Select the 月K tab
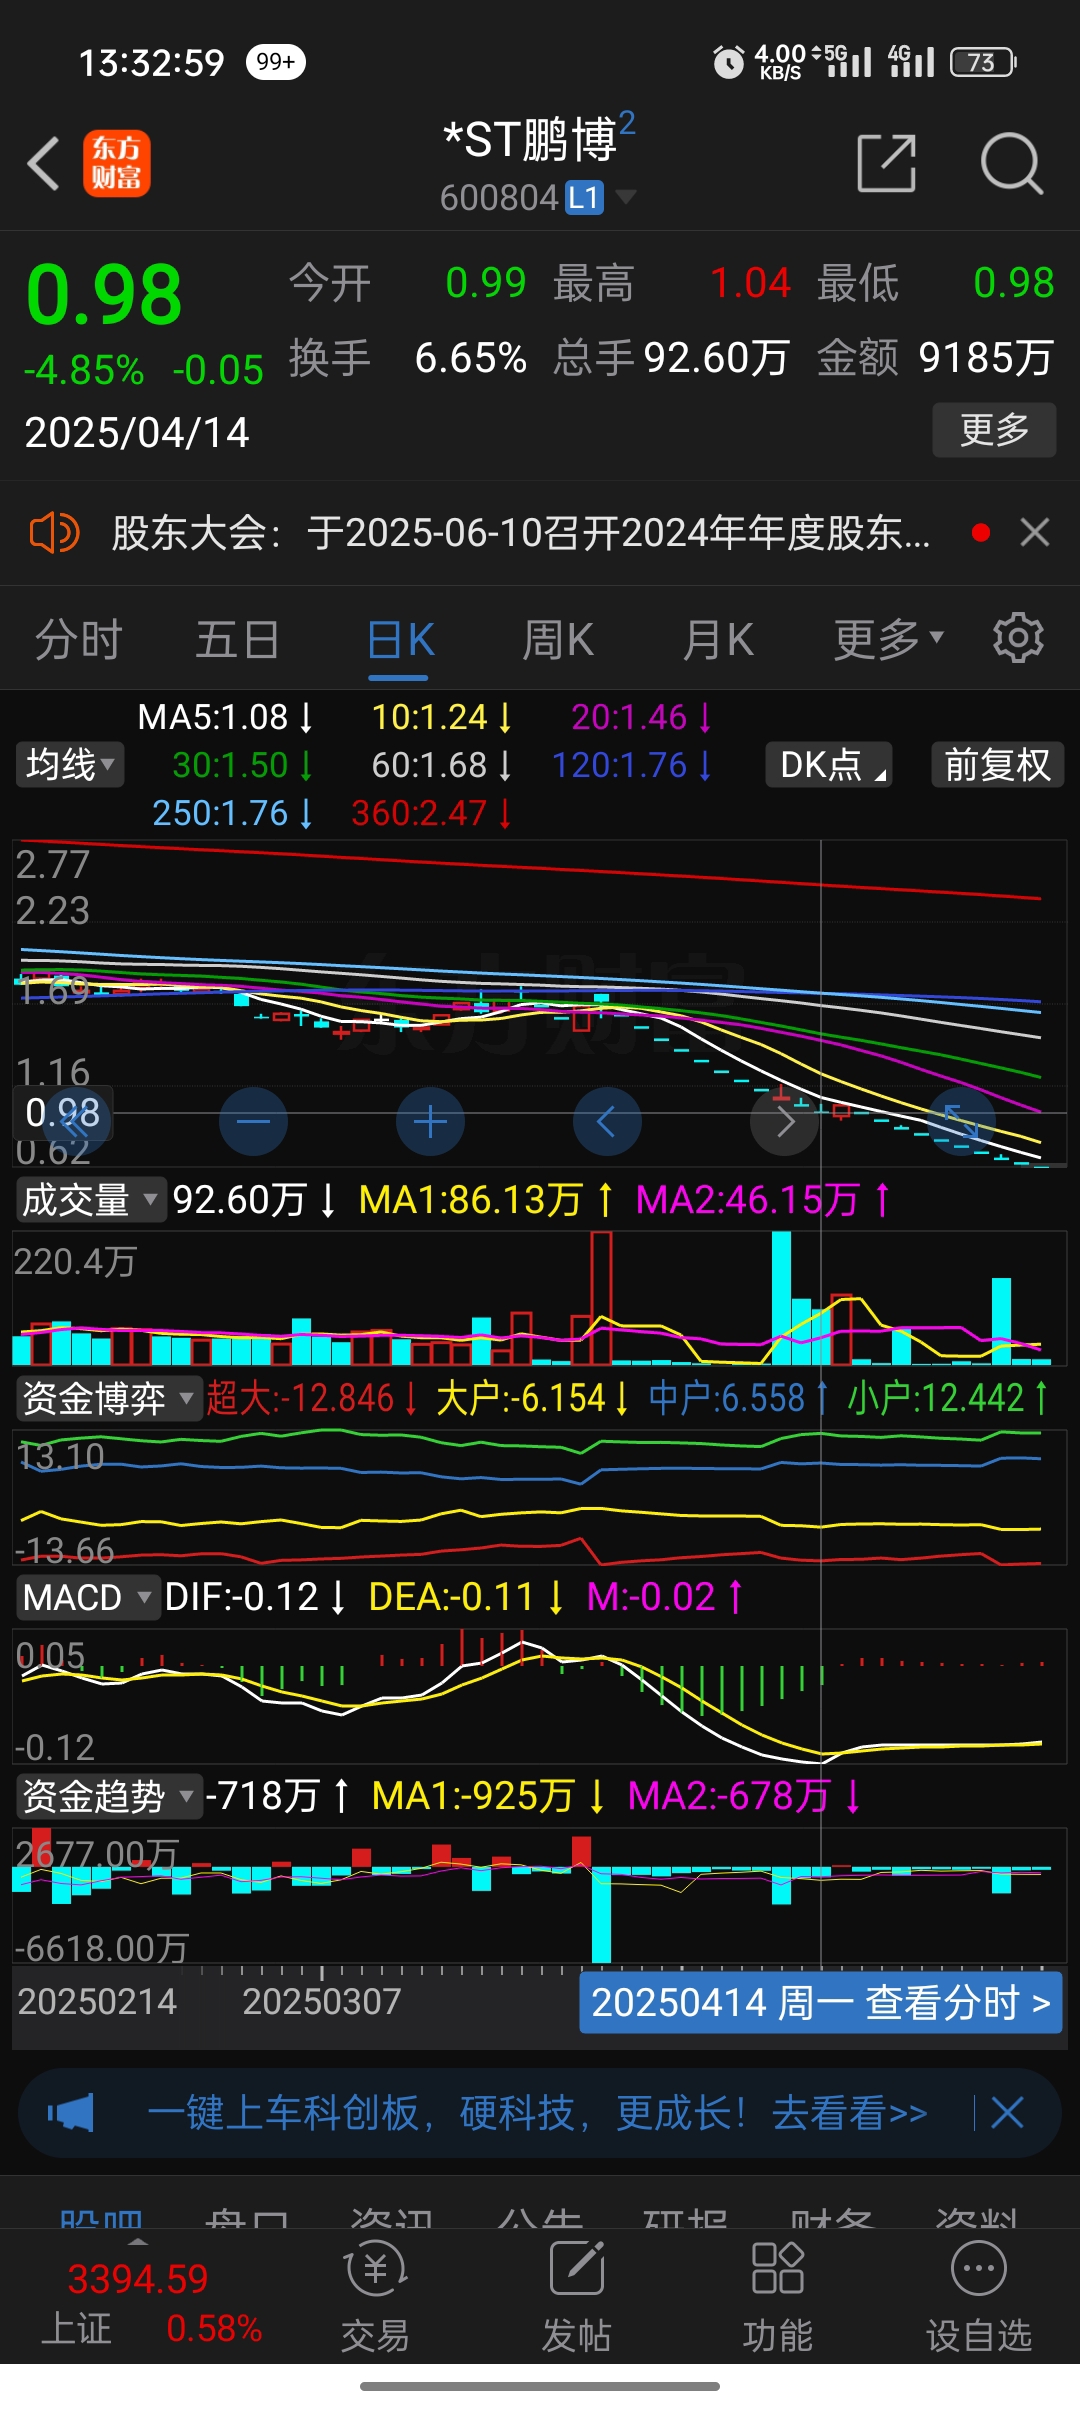 718,639
